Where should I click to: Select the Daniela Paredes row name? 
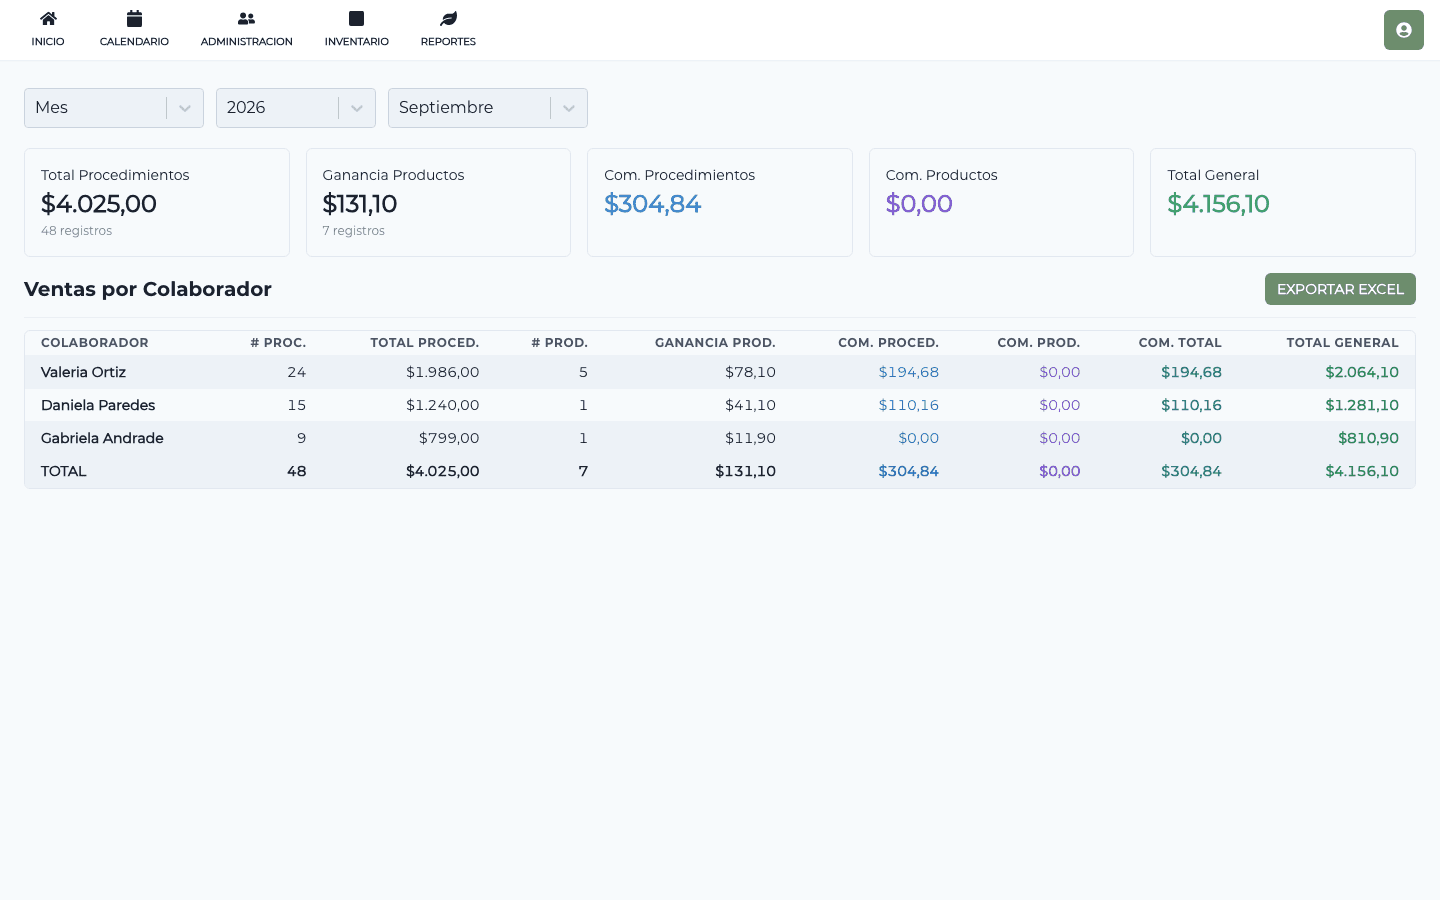(x=98, y=405)
